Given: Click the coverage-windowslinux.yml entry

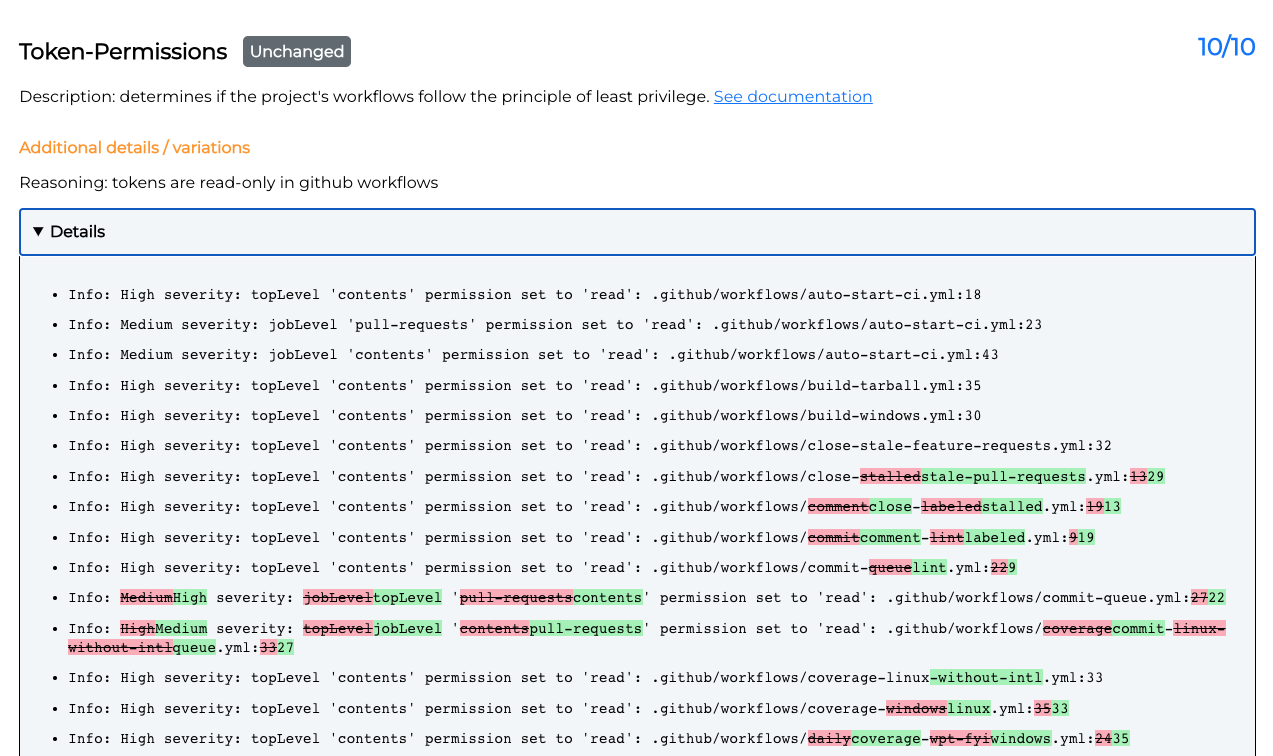Looking at the screenshot, I should 569,709.
